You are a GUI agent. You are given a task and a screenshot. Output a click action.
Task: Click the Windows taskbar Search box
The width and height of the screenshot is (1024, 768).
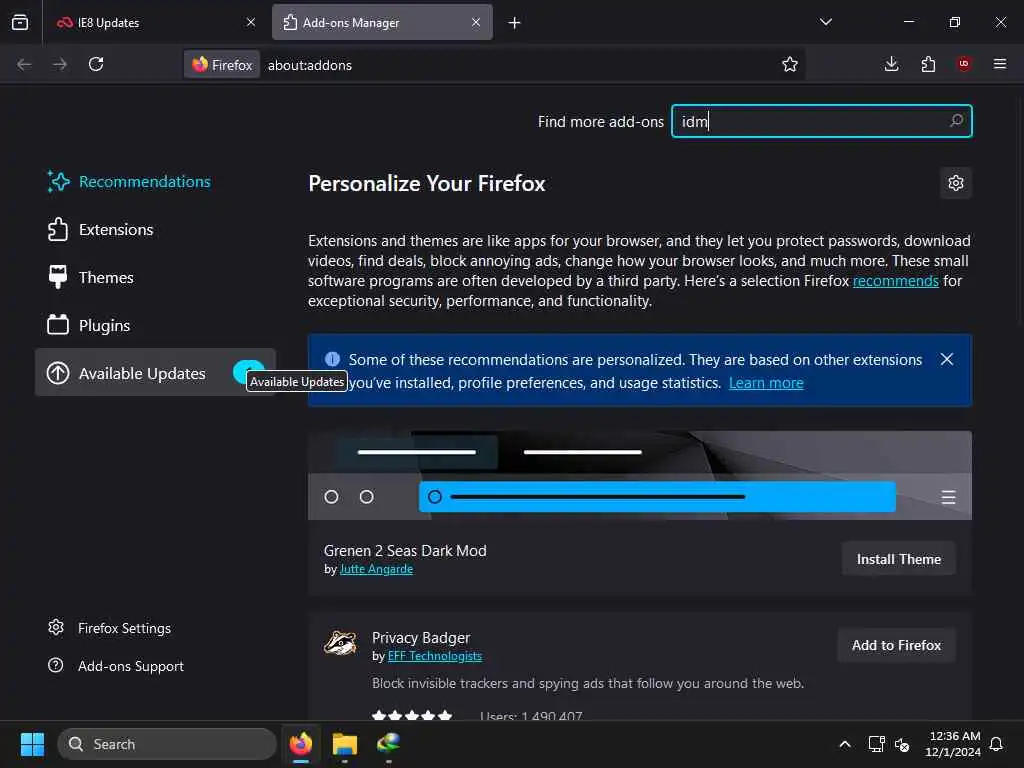coord(167,744)
